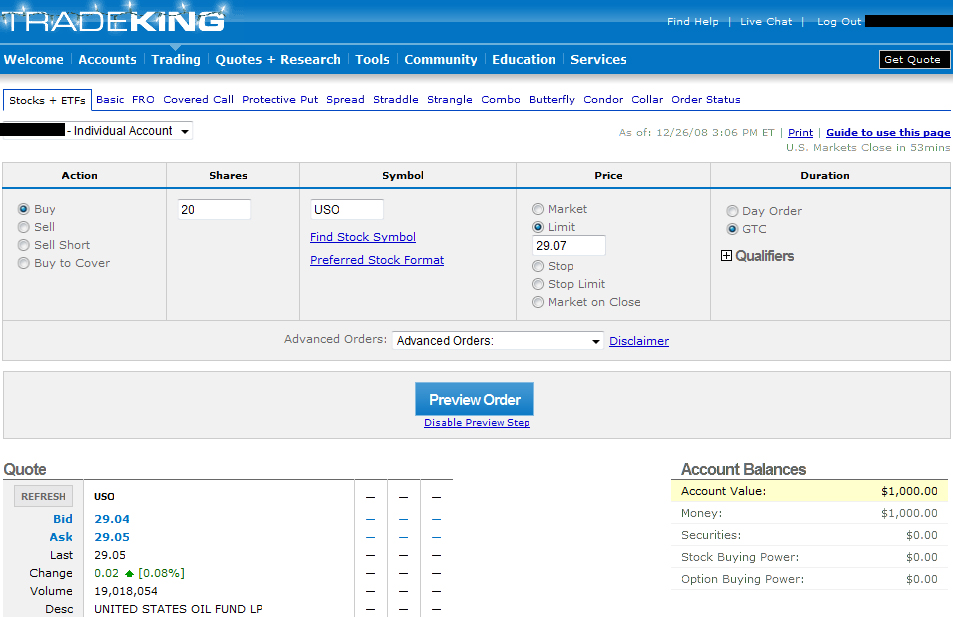The height and width of the screenshot is (617, 953).
Task: Open the Covered Call tab
Action: (x=198, y=100)
